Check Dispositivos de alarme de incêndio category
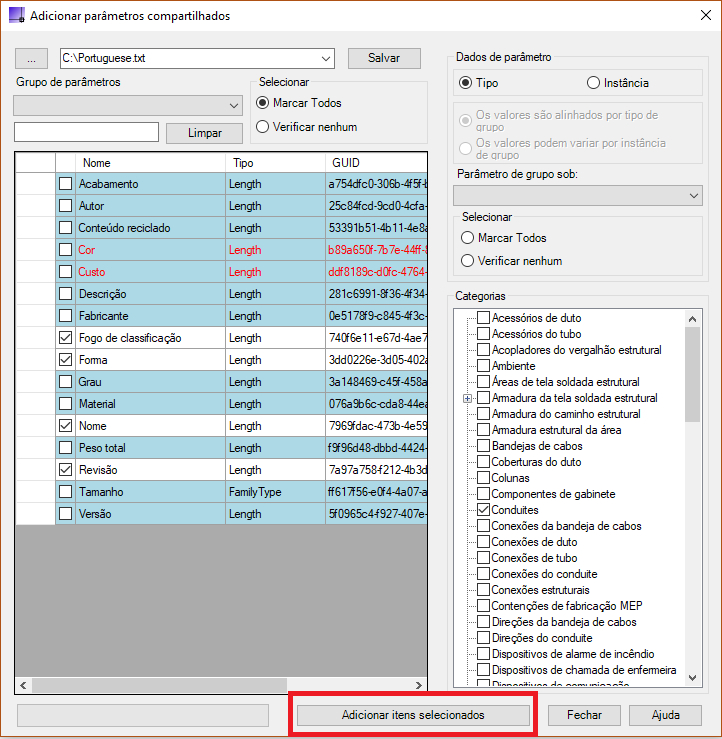722x739 pixels. pyautogui.click(x=483, y=654)
